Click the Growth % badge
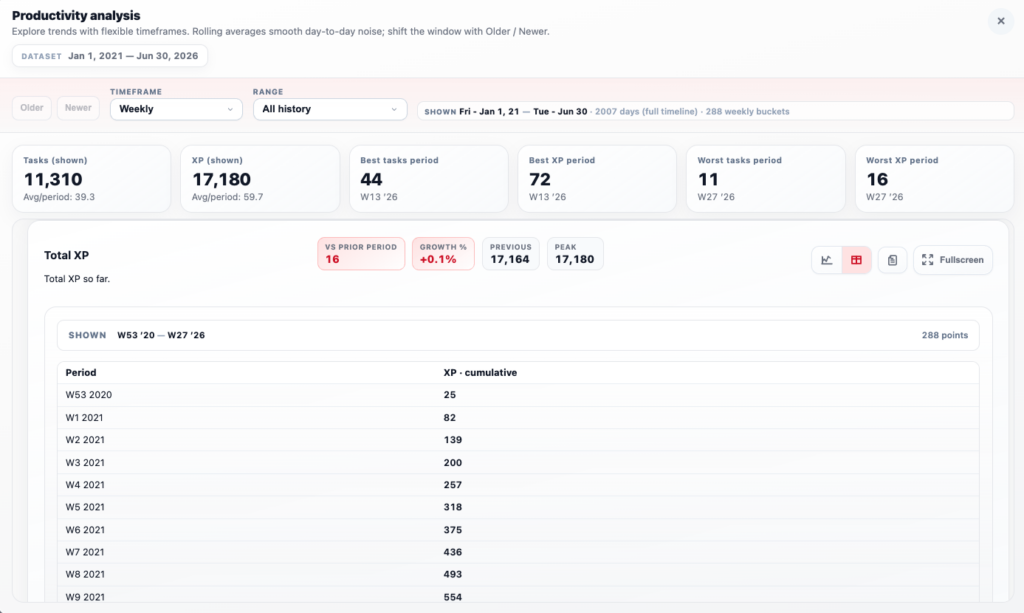 tap(443, 254)
